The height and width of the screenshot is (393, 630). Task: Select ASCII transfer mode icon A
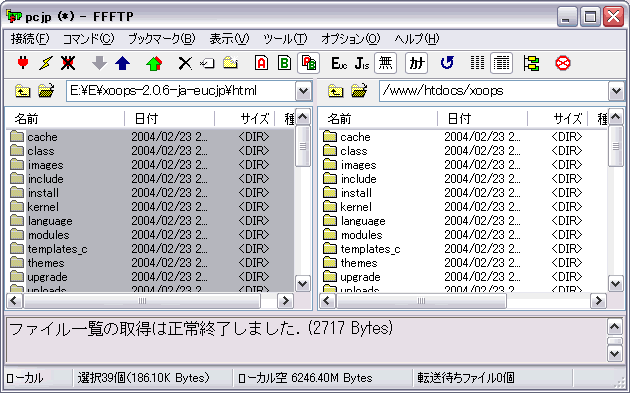coord(262,63)
